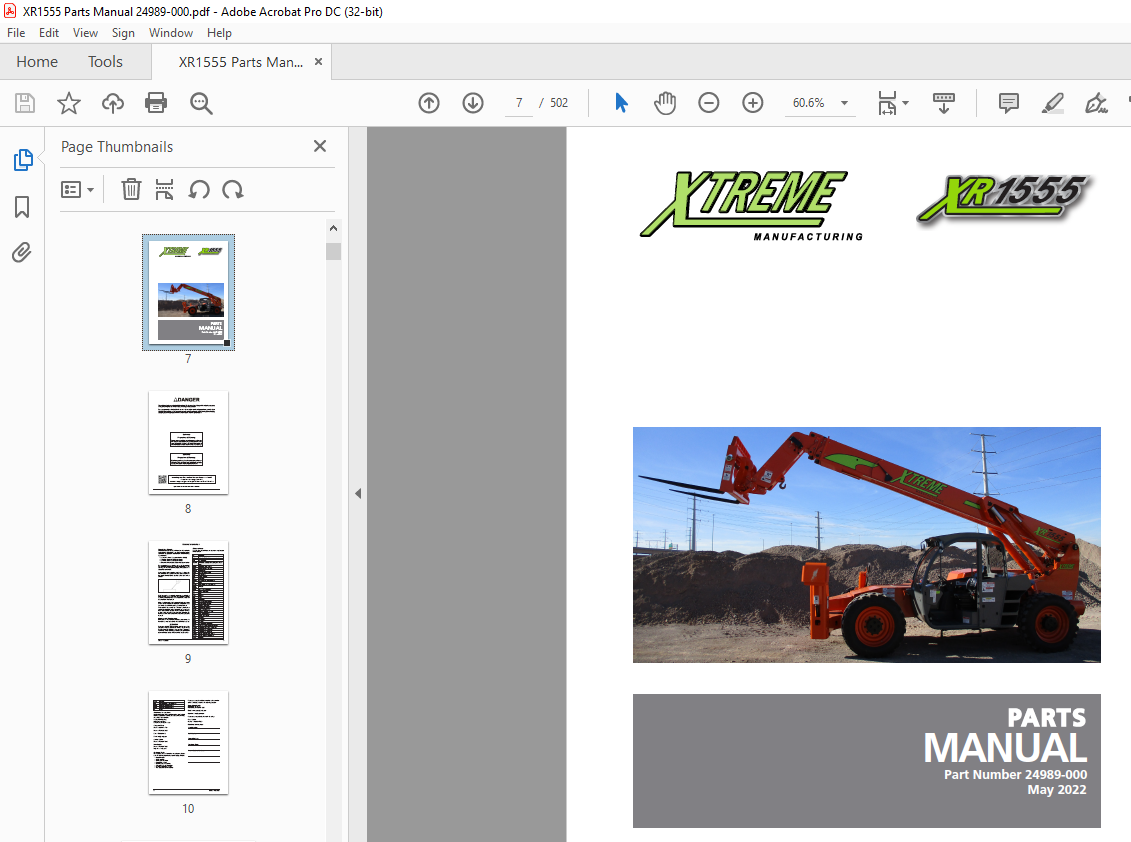Open the Window menu
The height and width of the screenshot is (842, 1131).
(x=171, y=32)
